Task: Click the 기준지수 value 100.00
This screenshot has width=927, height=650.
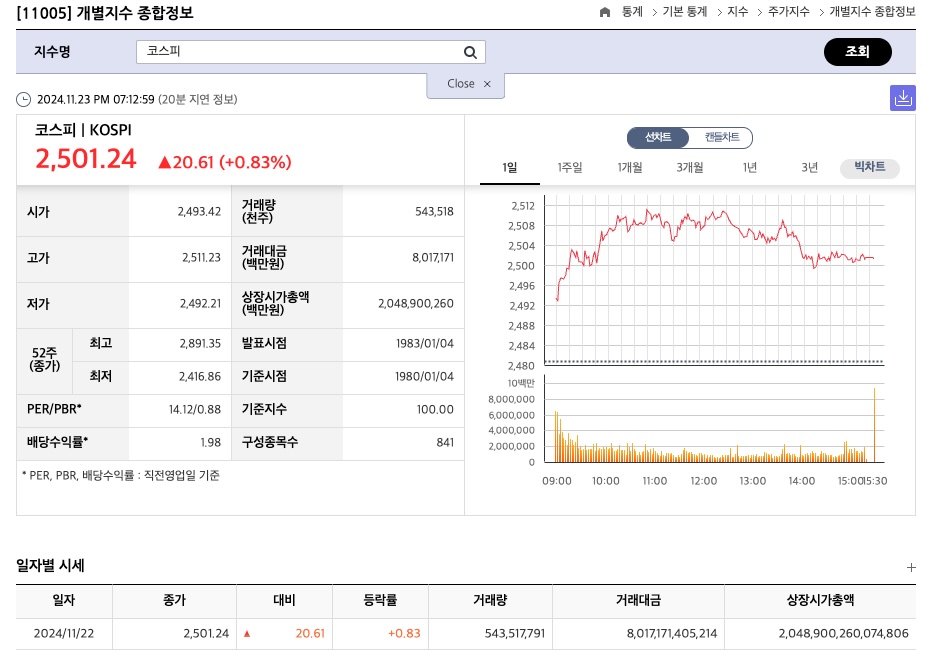Action: point(435,409)
